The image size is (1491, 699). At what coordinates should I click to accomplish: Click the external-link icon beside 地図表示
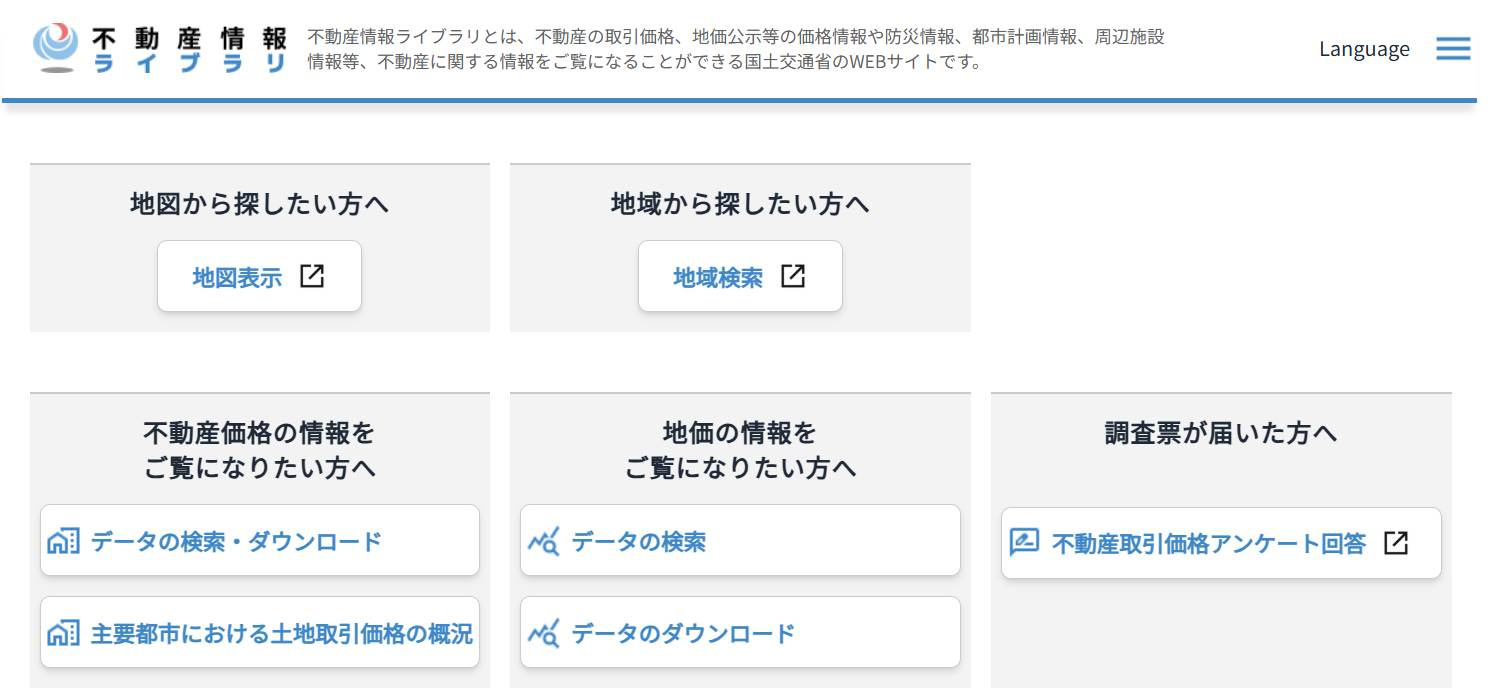tap(313, 276)
